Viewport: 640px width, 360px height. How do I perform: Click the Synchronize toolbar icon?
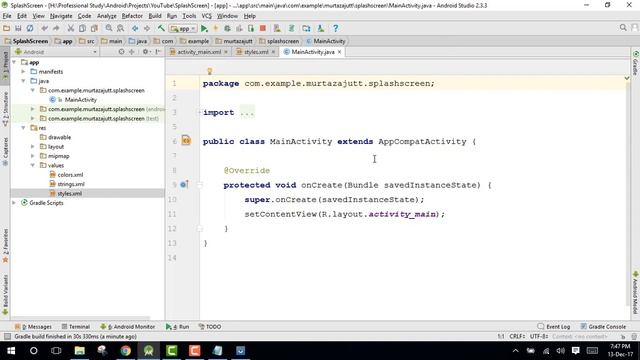[x=30, y=28]
